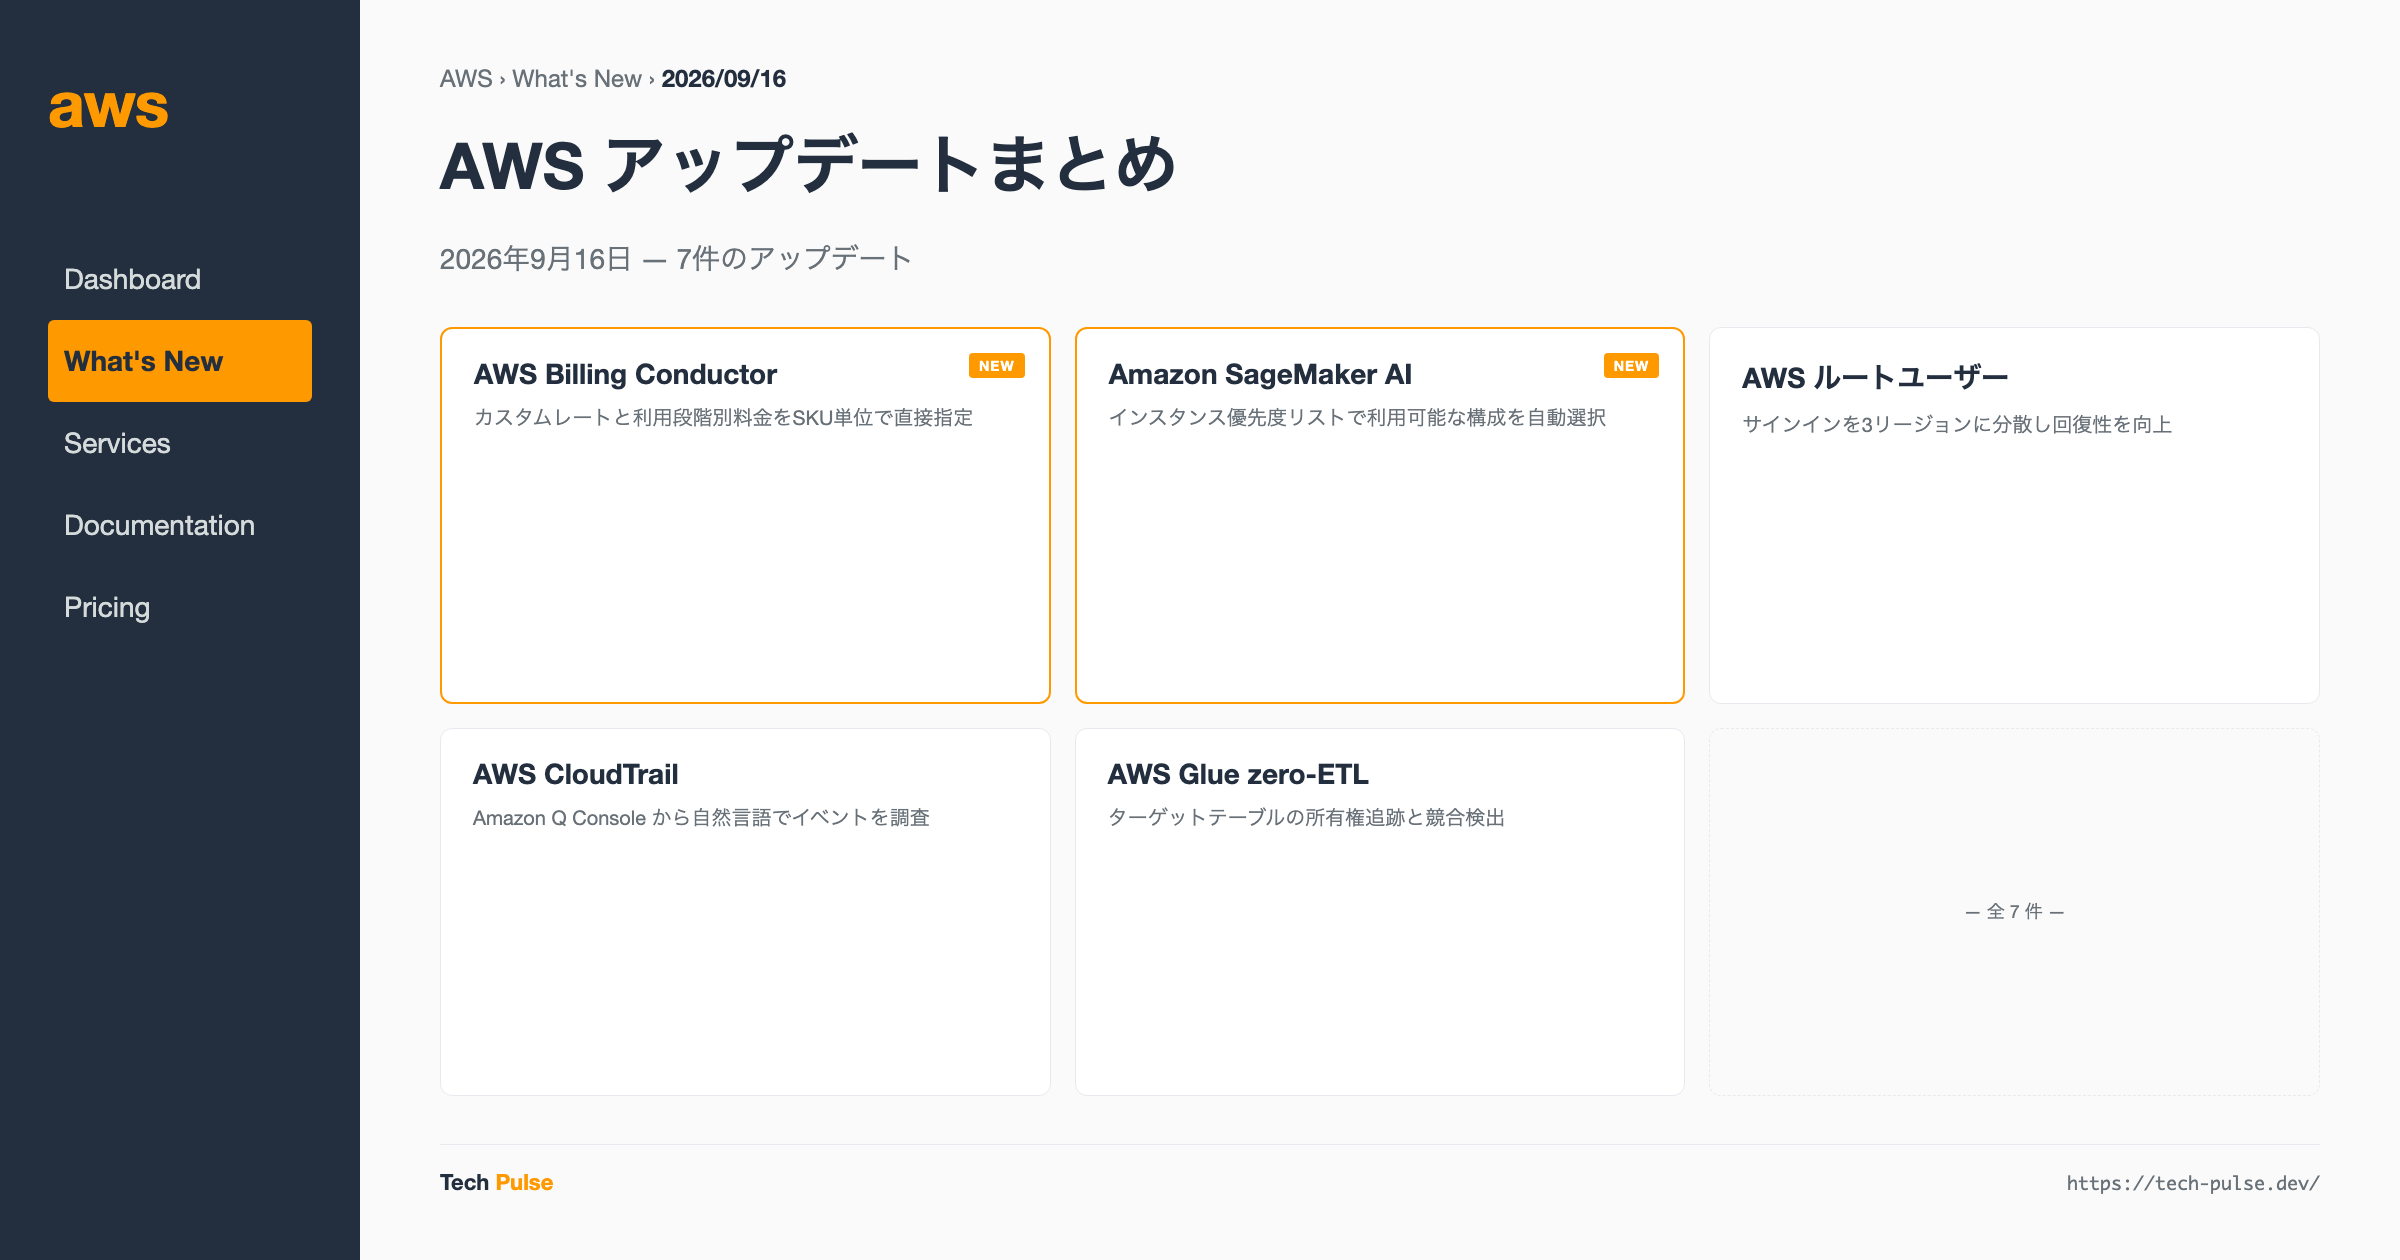Select the 2026/09/16 breadcrumb entry
2400x1260 pixels.
724,79
